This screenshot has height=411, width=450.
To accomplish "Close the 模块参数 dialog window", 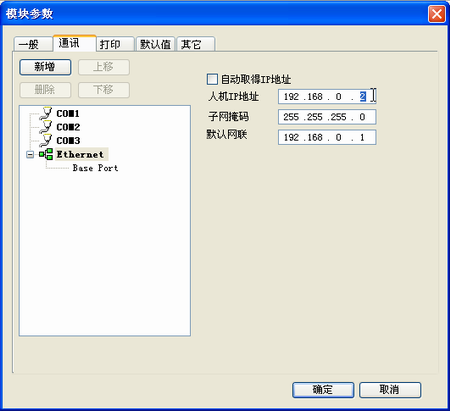I will click(437, 14).
